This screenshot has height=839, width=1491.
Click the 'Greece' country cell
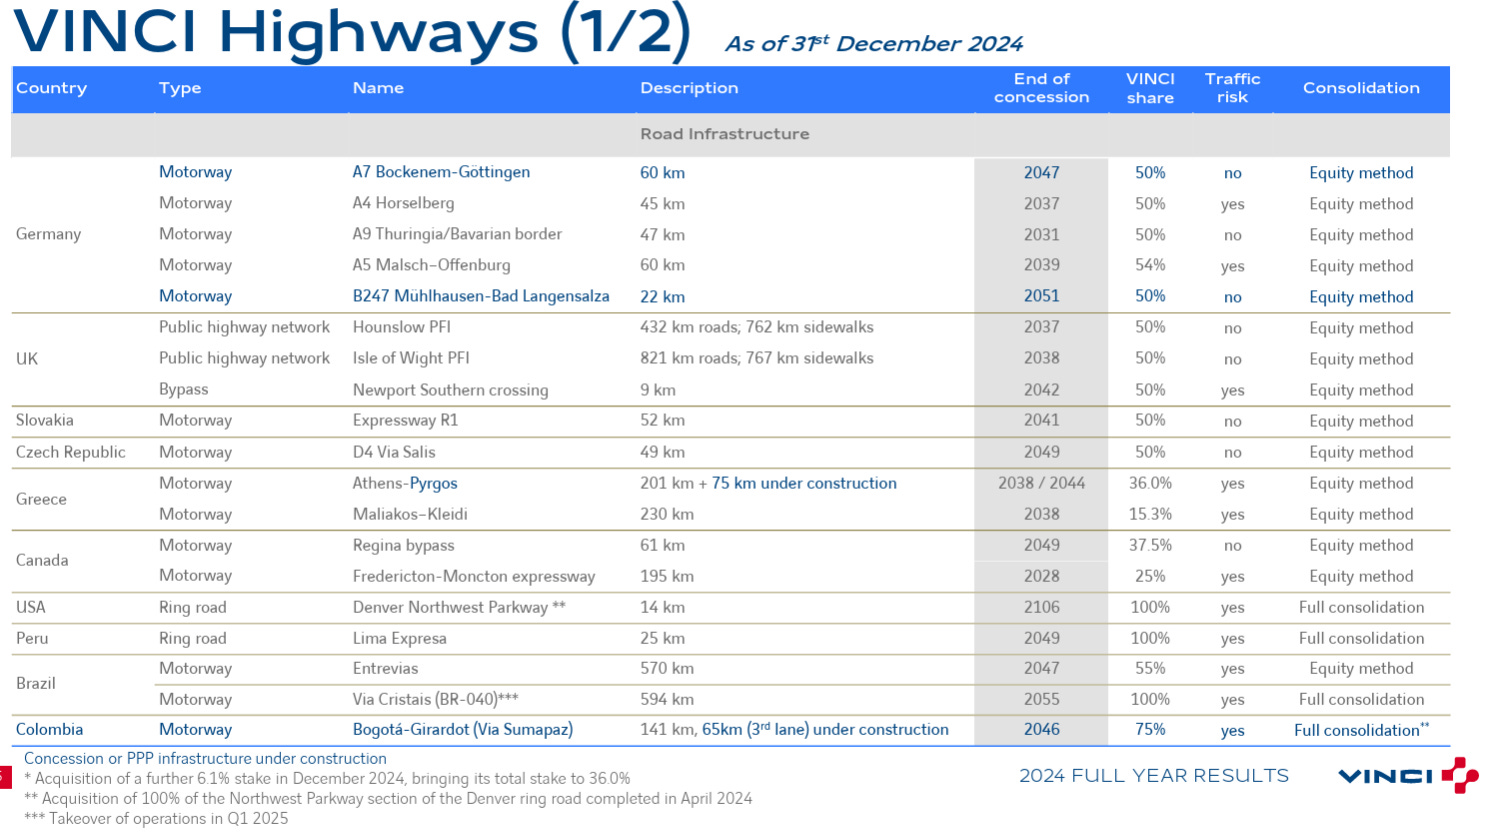[x=41, y=499]
